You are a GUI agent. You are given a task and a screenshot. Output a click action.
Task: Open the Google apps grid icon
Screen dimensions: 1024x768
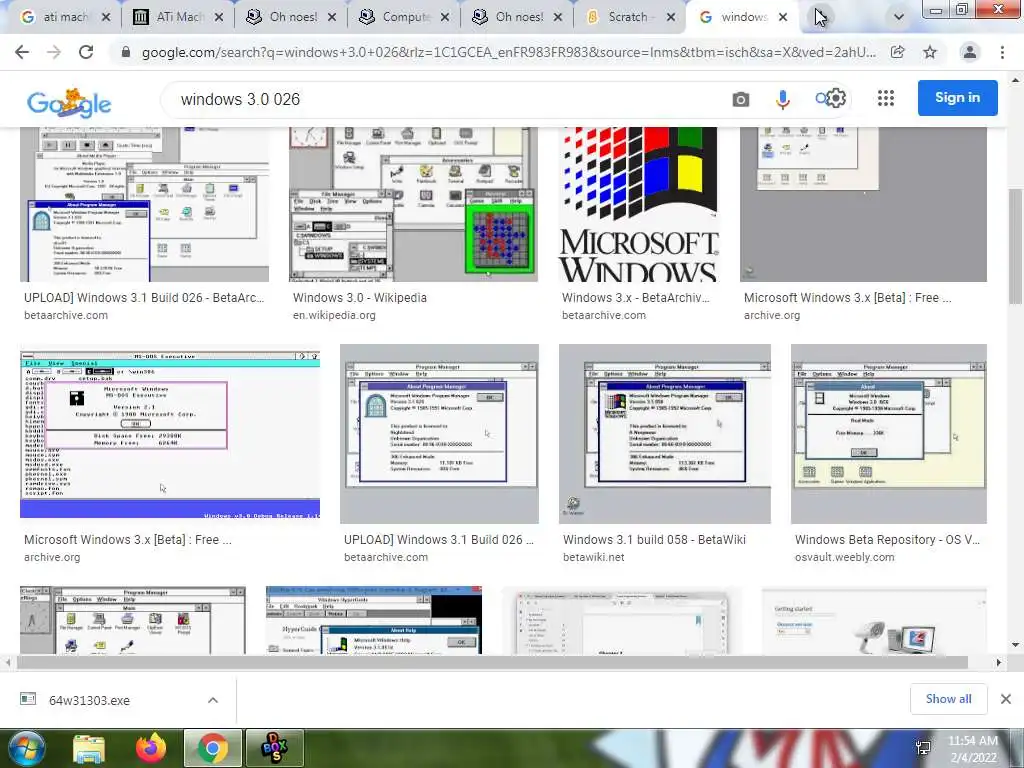pos(886,98)
